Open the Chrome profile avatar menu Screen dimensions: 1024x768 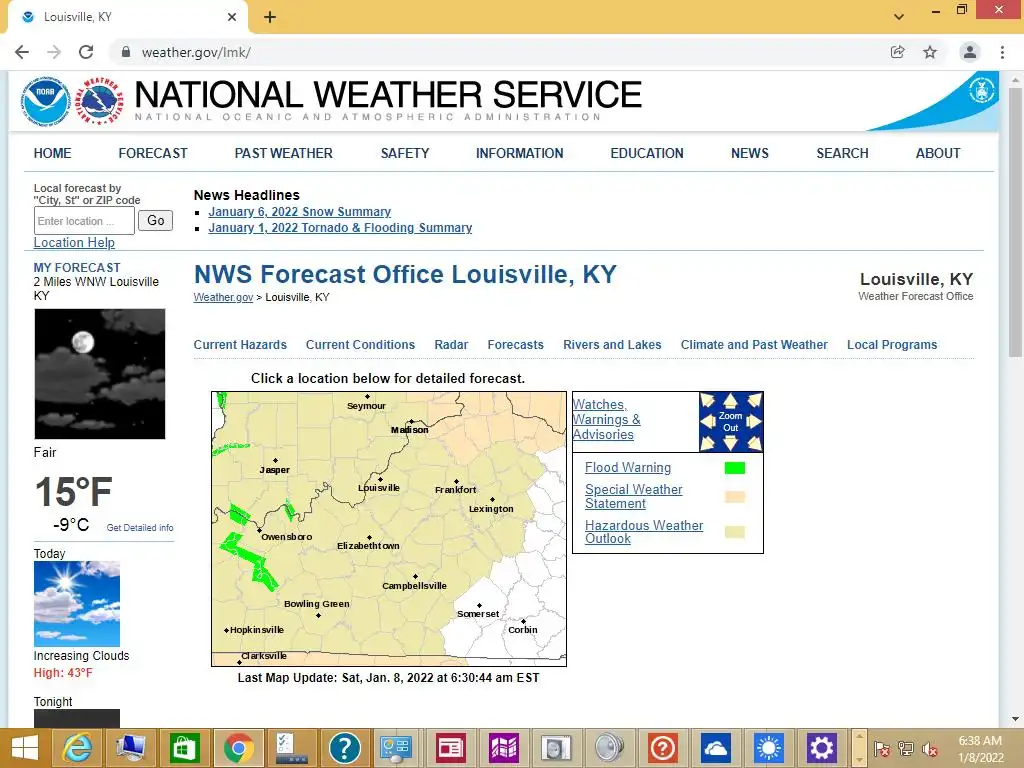(x=970, y=52)
